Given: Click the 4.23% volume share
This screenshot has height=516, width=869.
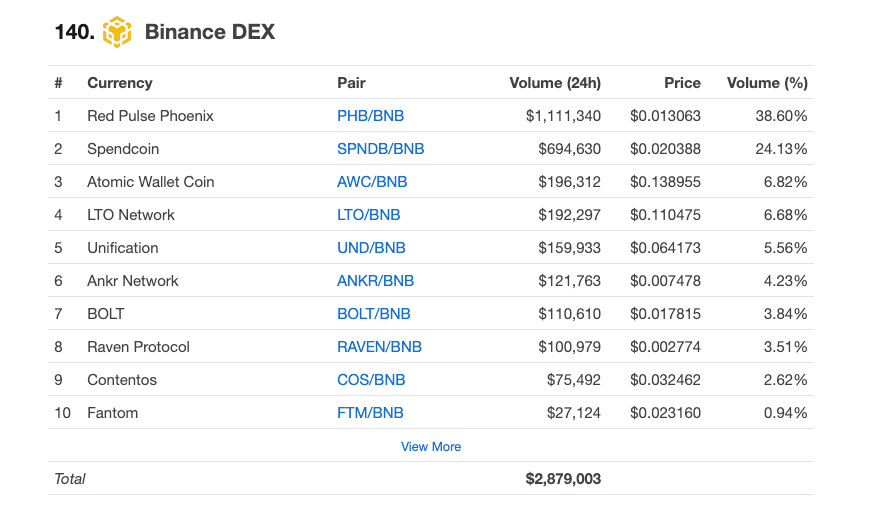Looking at the screenshot, I should 785,281.
